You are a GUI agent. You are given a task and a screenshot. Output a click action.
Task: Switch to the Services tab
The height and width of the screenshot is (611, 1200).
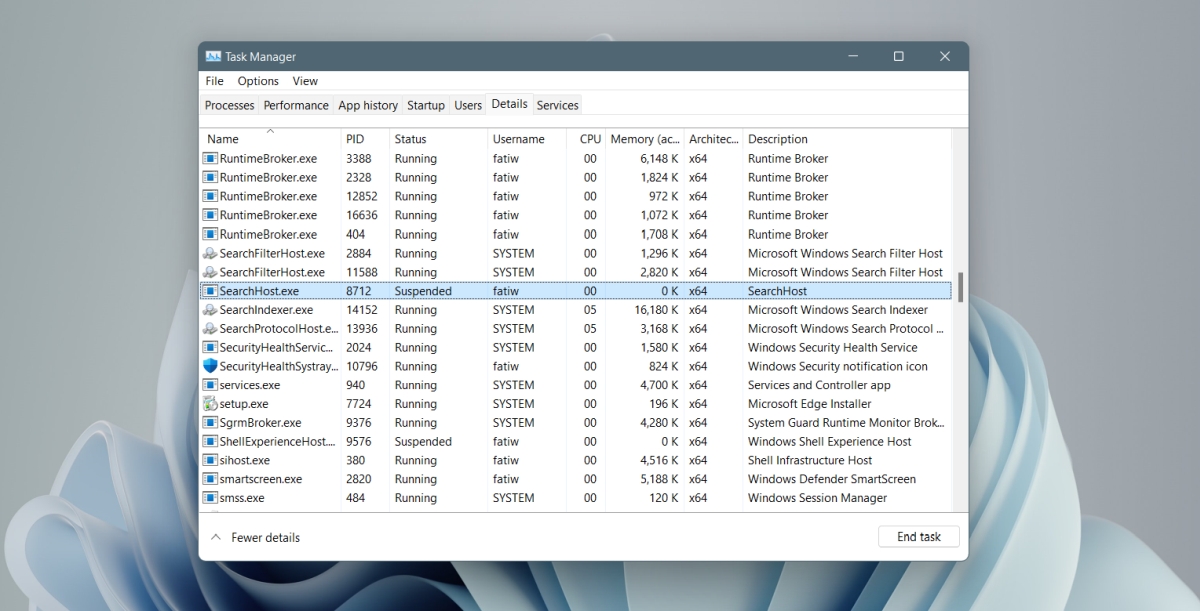pos(558,105)
